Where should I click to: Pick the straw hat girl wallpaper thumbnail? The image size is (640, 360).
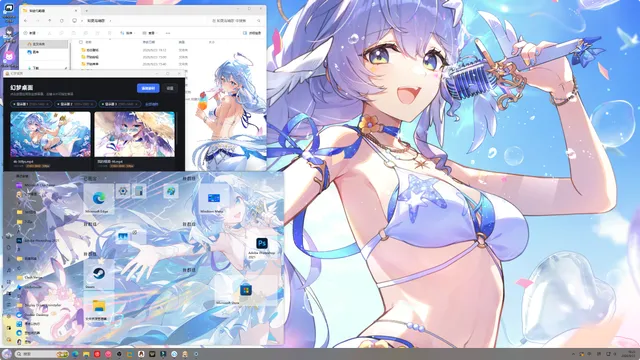click(135, 134)
